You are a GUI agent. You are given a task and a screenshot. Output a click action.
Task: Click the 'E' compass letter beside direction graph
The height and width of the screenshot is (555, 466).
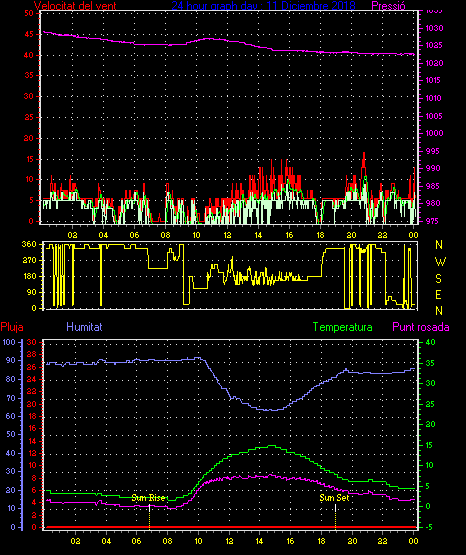click(x=438, y=294)
